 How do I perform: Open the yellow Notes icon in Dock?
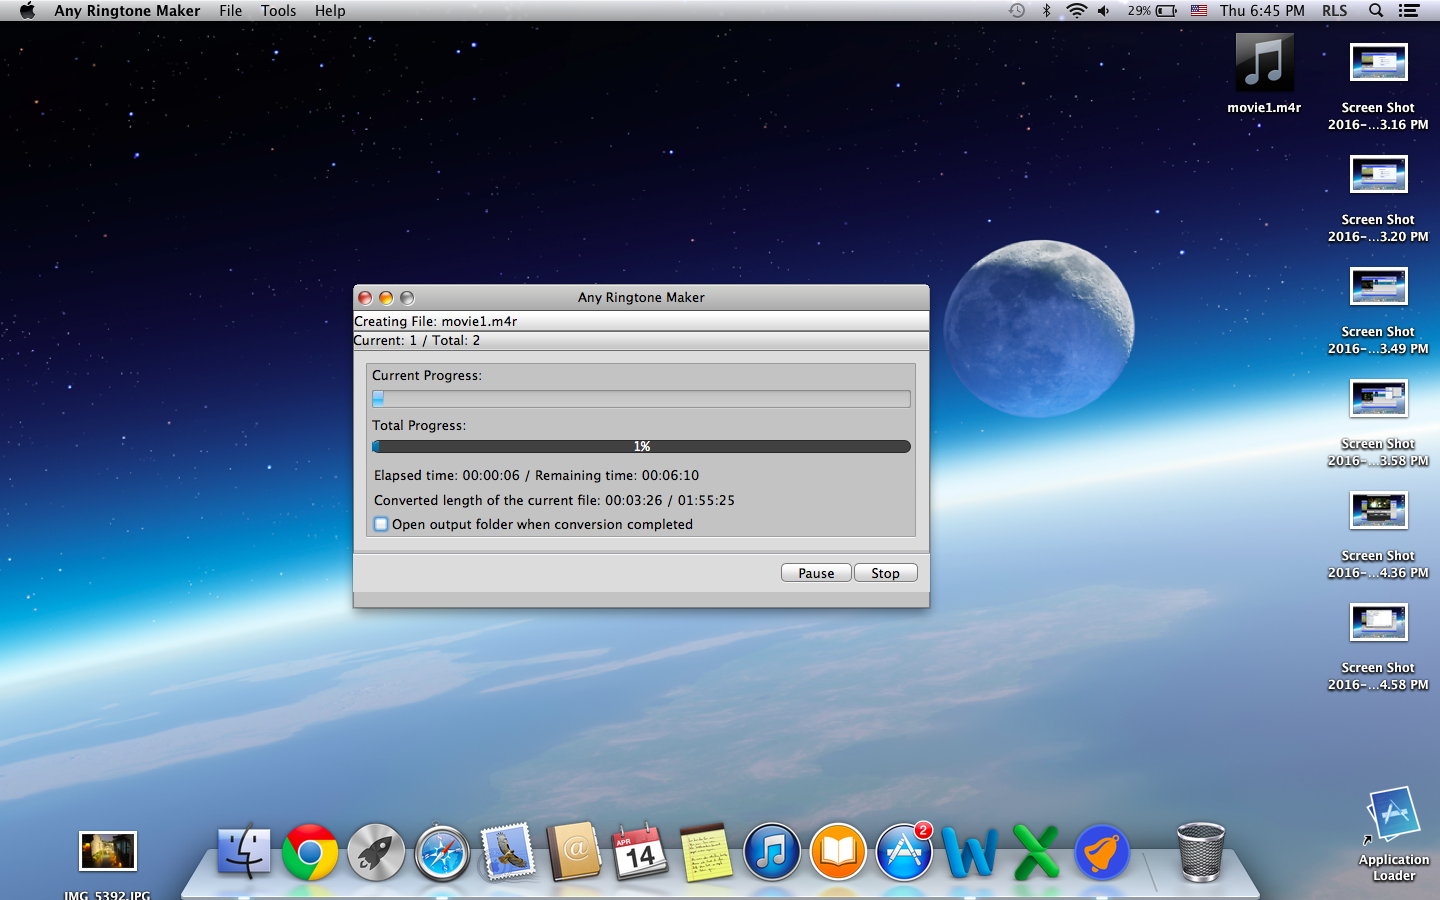click(706, 852)
